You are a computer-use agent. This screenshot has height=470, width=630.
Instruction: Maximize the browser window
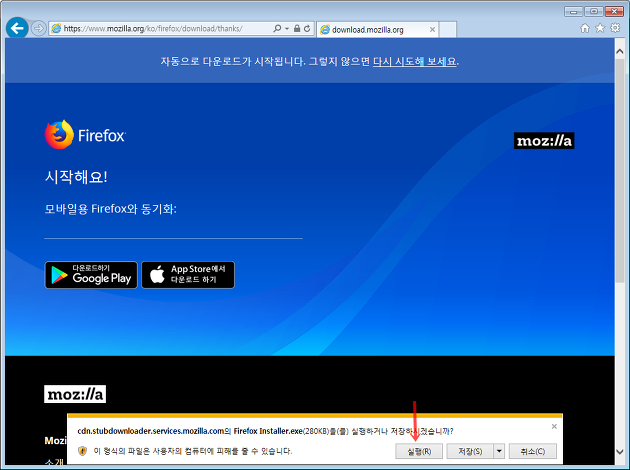click(x=593, y=11)
